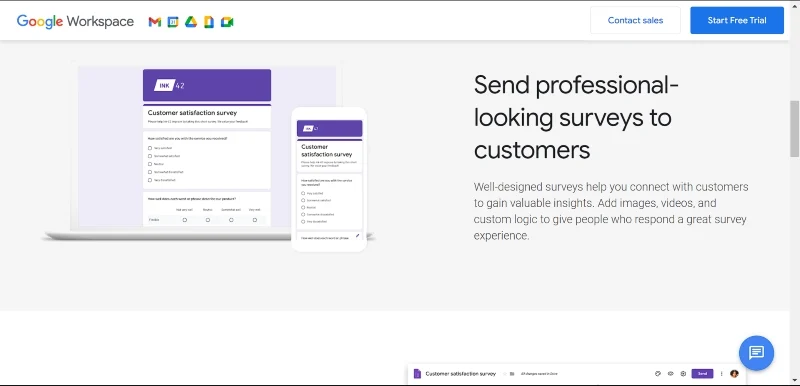Click the purple Forms icon in bottom preview

pos(417,374)
